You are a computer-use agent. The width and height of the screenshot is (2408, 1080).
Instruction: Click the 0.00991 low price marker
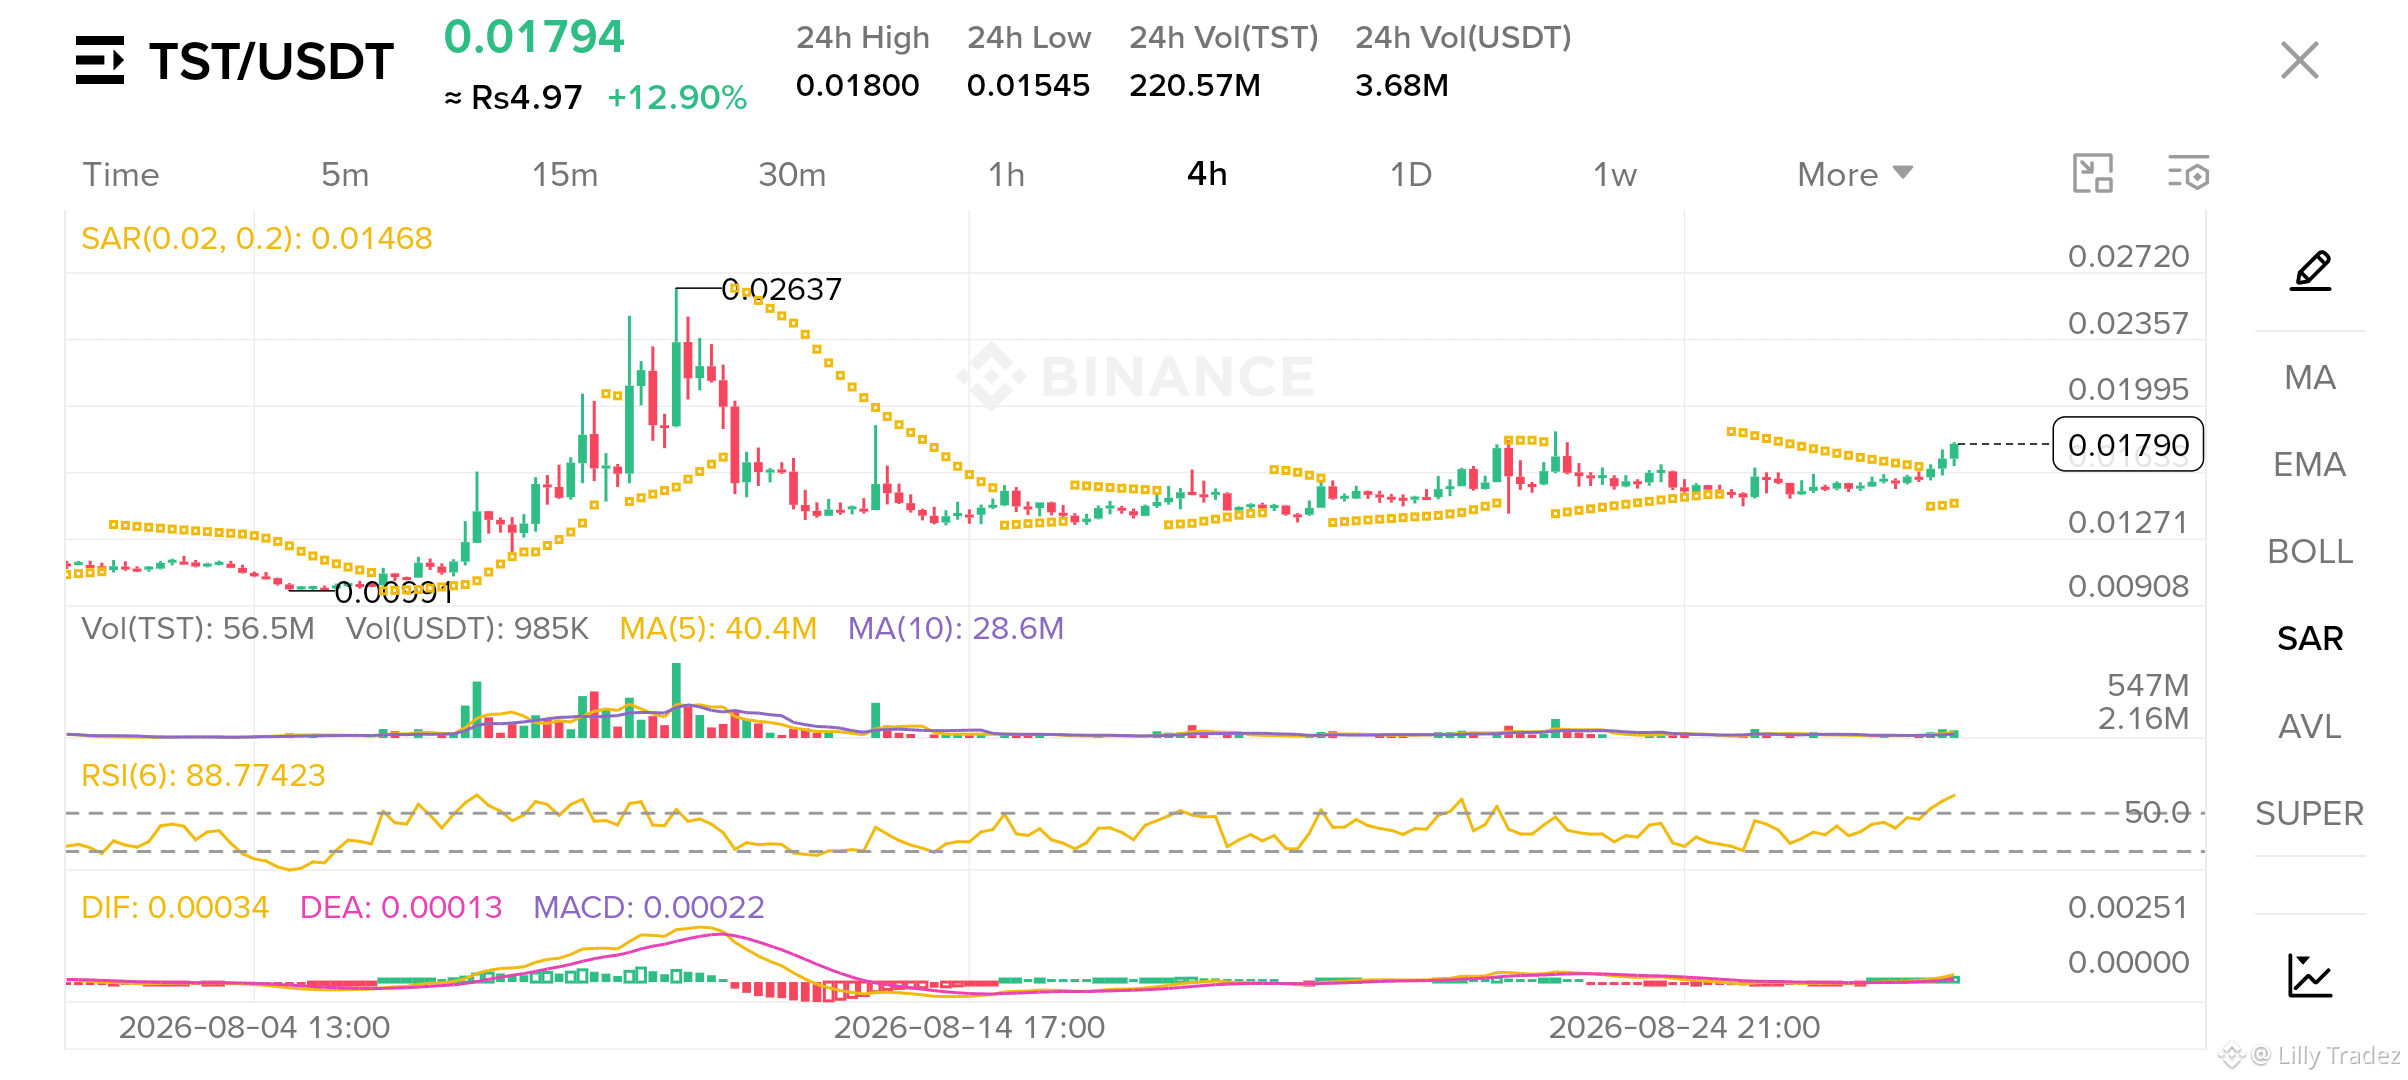393,592
